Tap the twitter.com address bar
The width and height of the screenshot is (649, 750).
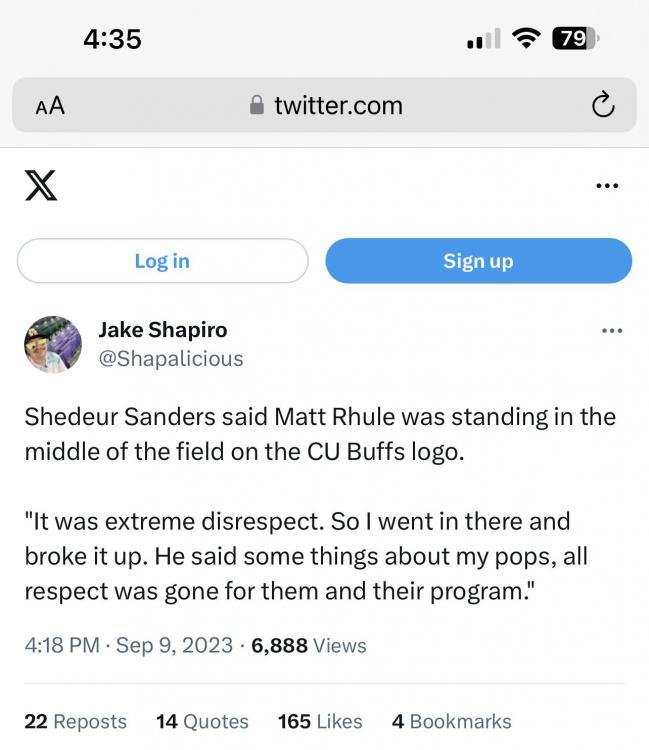pos(338,106)
